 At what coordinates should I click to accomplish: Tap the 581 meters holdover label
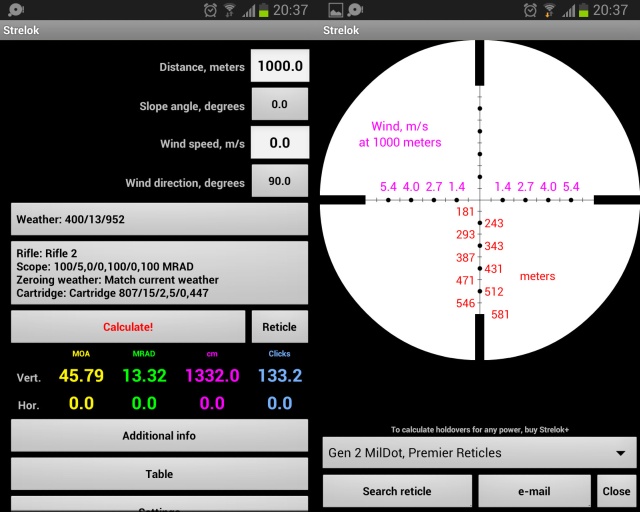pos(500,314)
